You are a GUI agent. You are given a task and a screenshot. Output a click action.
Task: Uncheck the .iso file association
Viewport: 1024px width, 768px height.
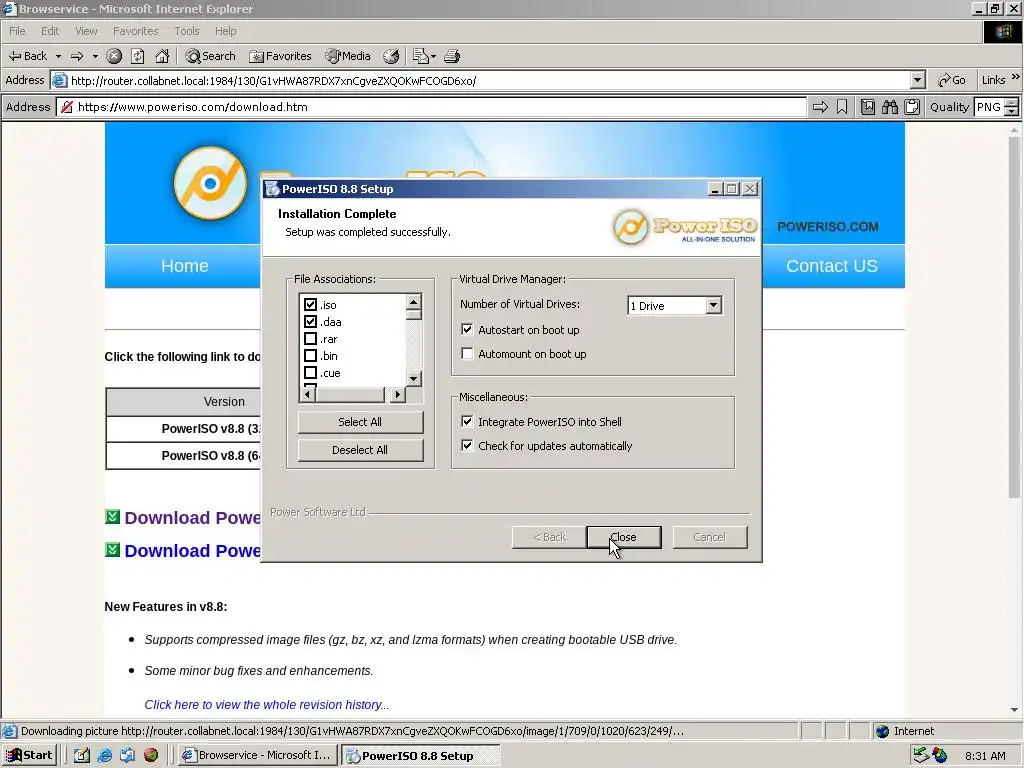(310, 305)
